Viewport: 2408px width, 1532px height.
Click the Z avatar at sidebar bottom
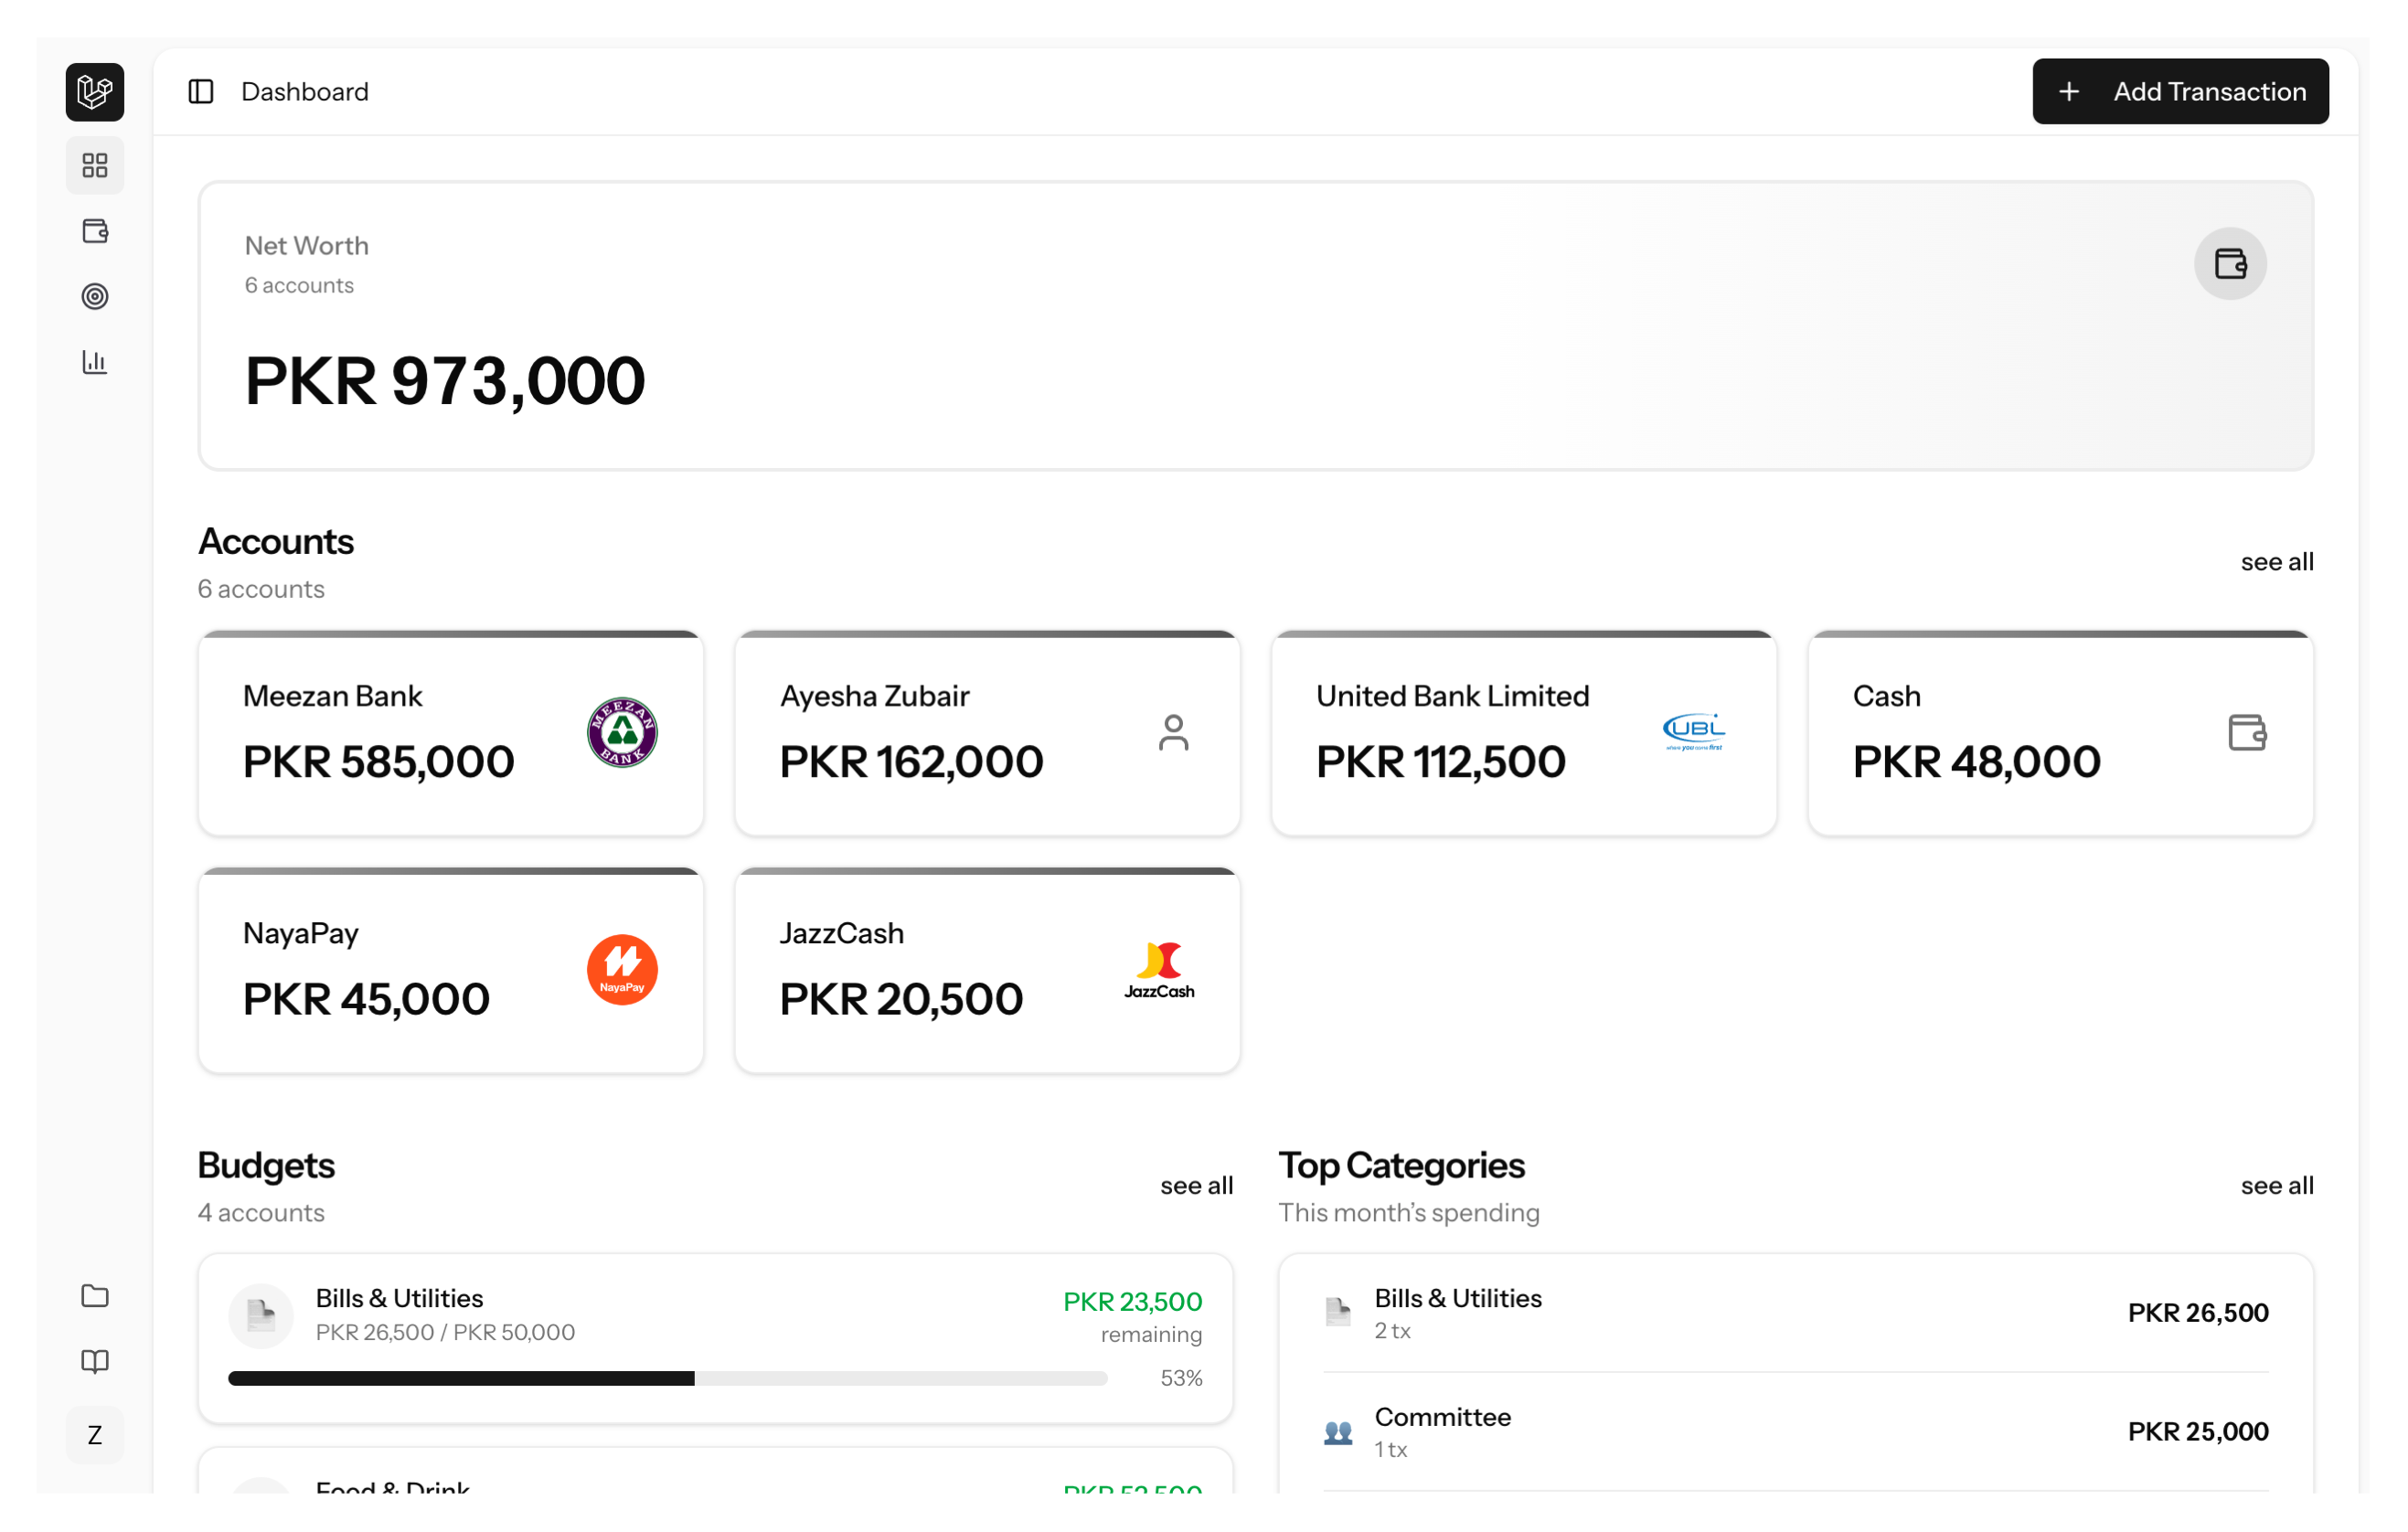click(94, 1434)
